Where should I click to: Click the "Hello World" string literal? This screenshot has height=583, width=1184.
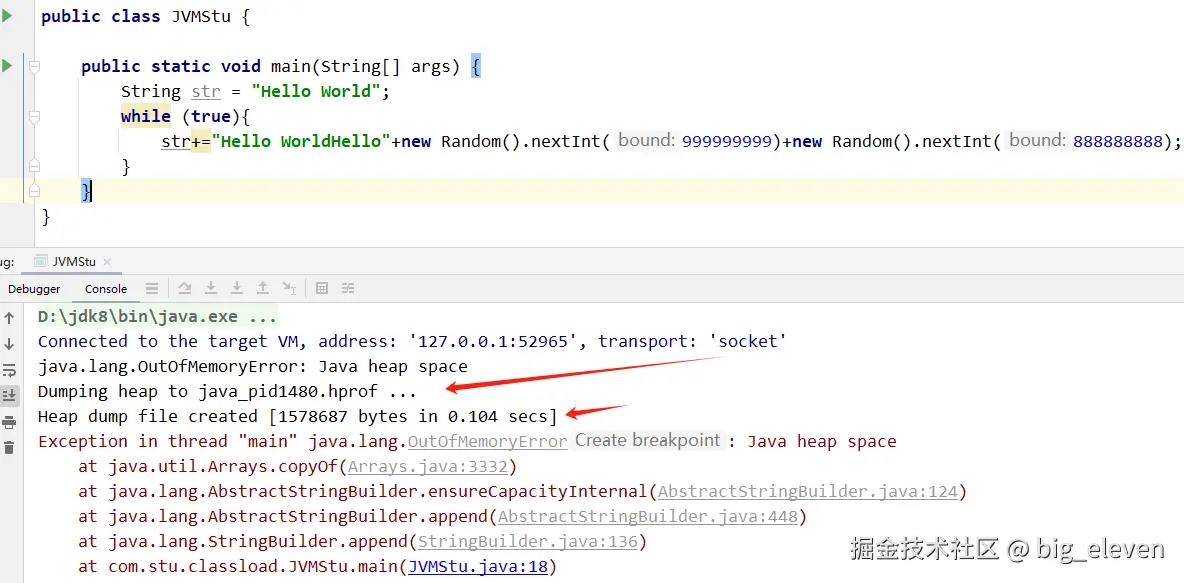pos(316,91)
